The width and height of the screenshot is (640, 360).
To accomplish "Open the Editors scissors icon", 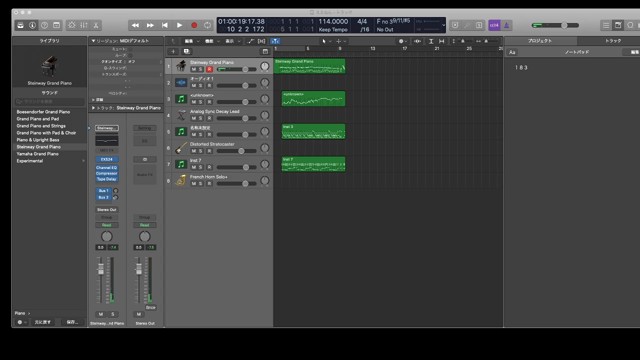I will (96, 25).
